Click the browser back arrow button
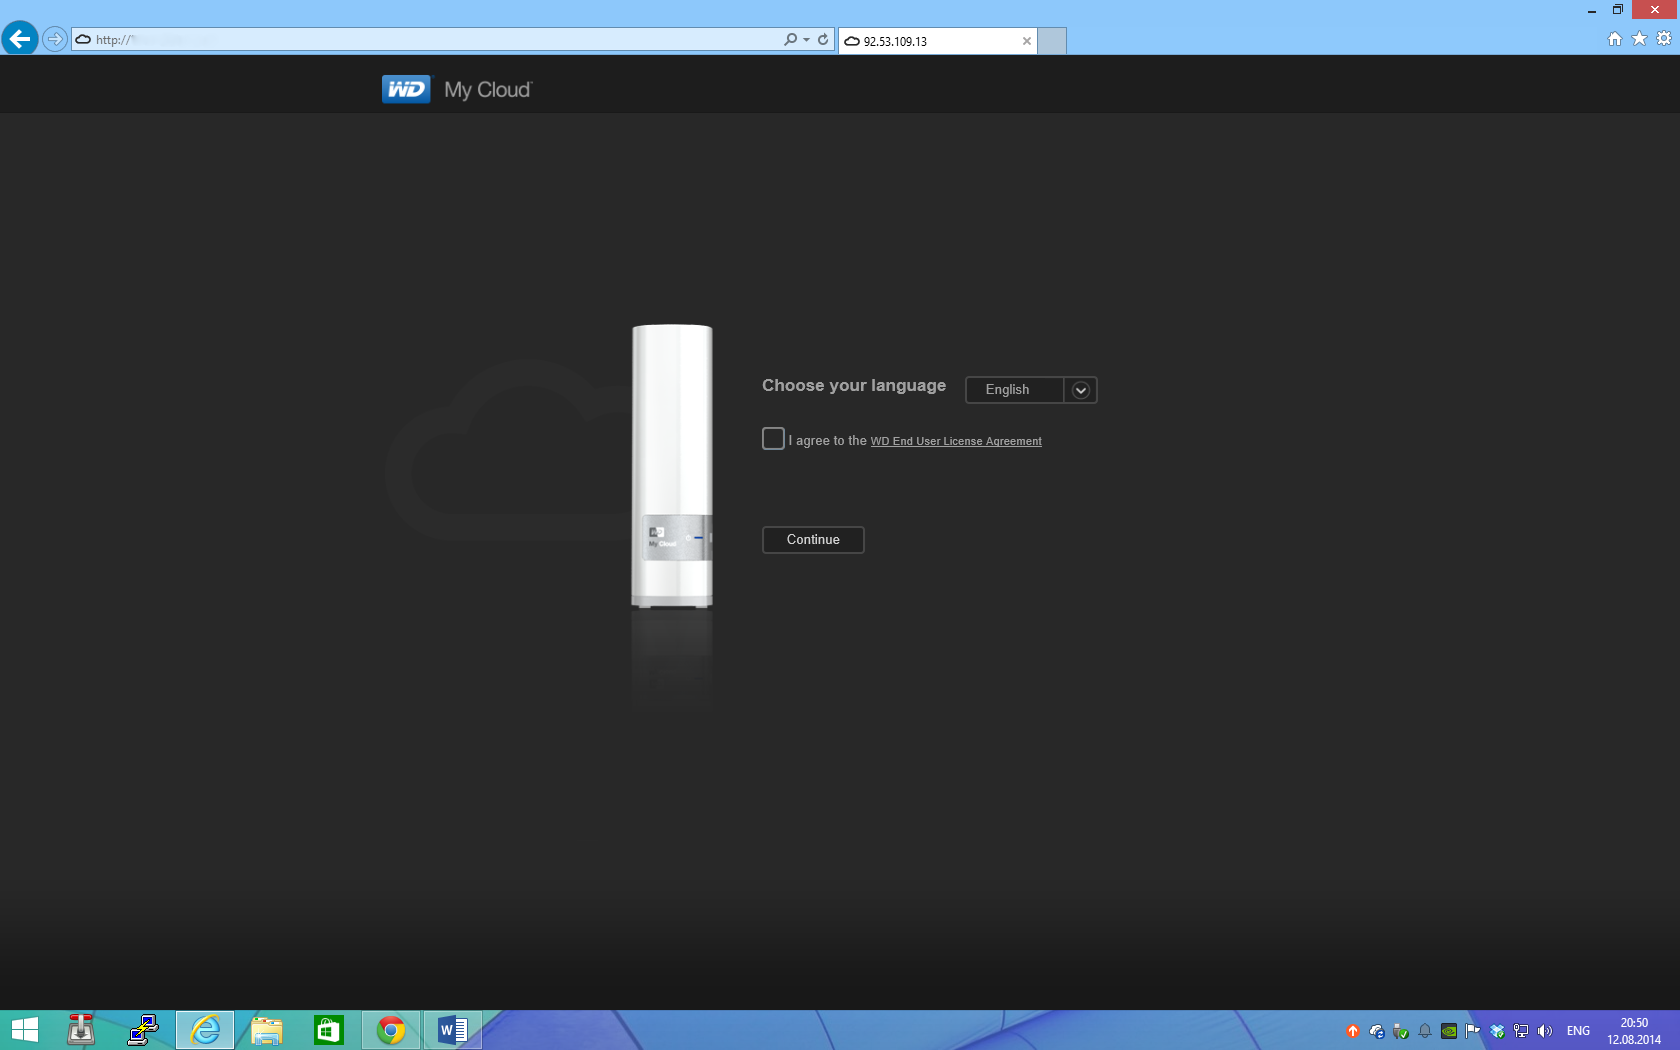Screen dimensions: 1680x1050 (x=20, y=39)
